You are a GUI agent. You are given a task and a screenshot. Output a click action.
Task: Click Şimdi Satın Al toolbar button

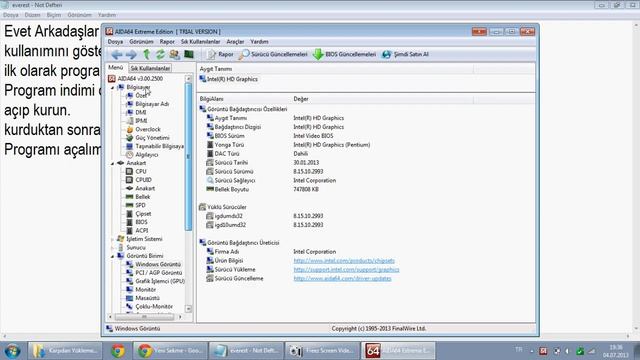click(x=405, y=54)
